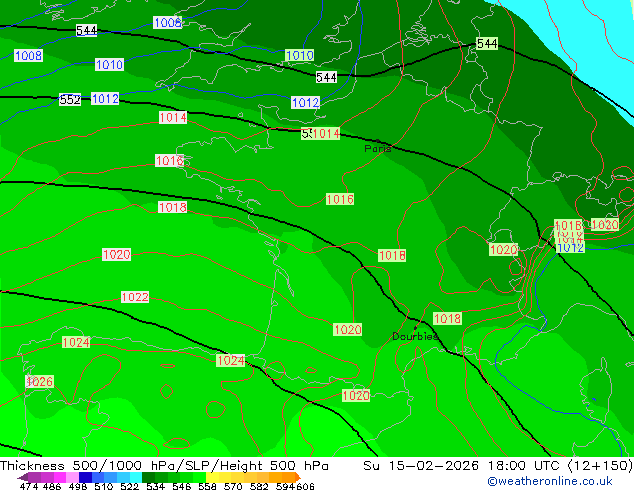
Task: Click the 1018 label beside Dourbies
Action: click(x=447, y=319)
